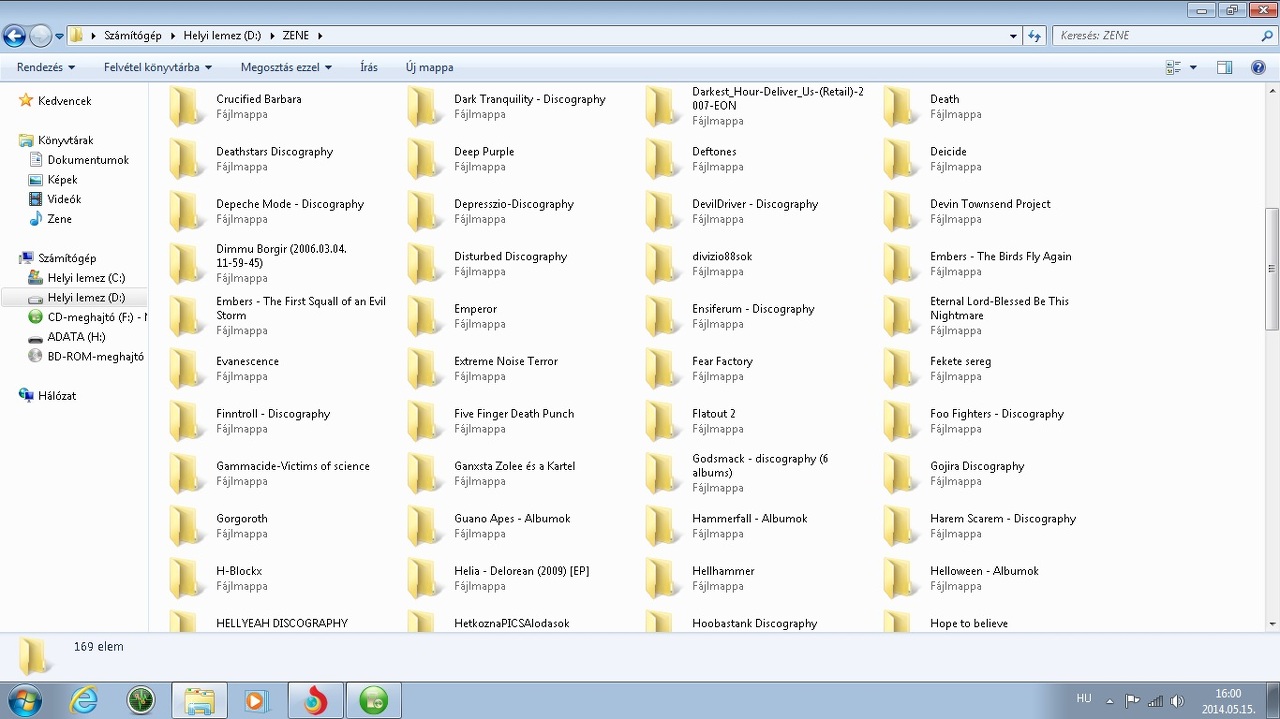Select Helyi lemez (D:) drive in sidebar
Viewport: 1280px width, 719px height.
pos(86,298)
